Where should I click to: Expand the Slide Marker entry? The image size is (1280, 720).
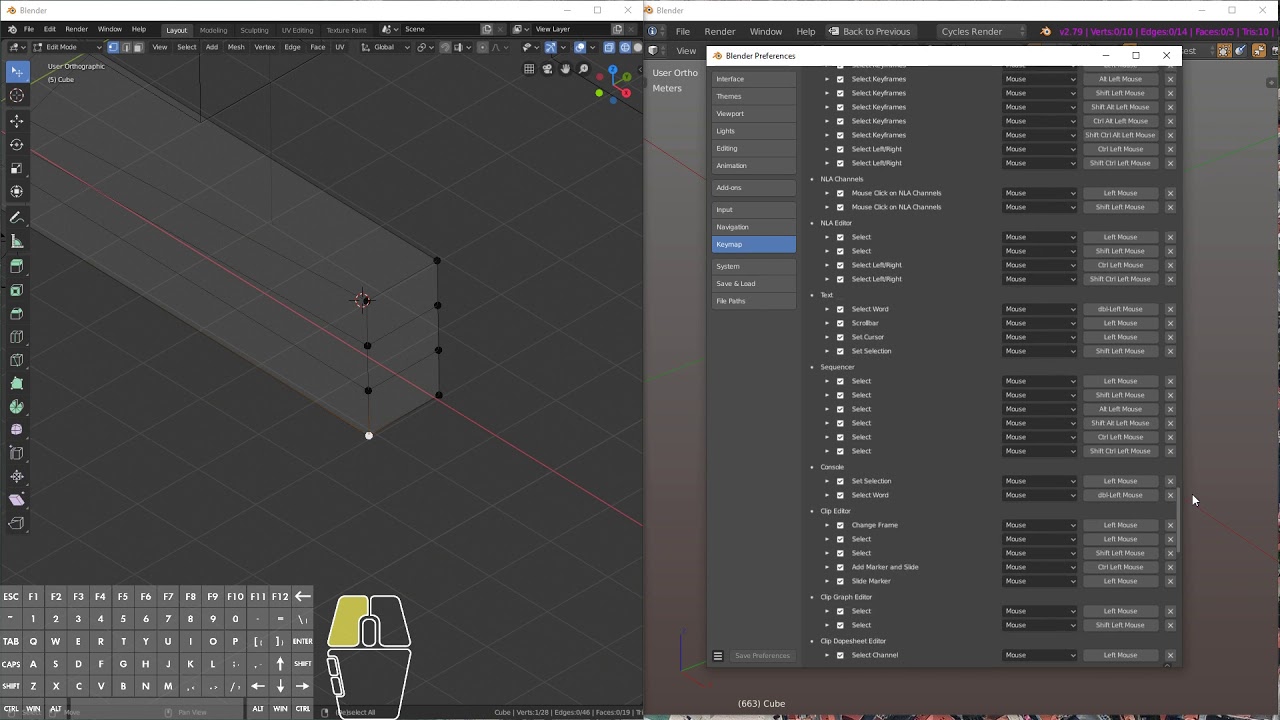[x=827, y=581]
